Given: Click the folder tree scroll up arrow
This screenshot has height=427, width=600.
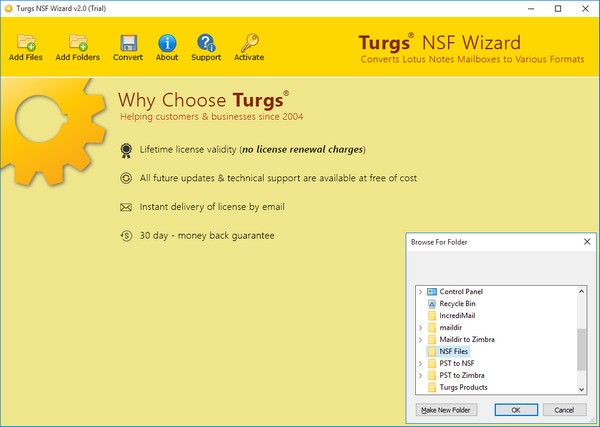Looking at the screenshot, I should pos(581,292).
